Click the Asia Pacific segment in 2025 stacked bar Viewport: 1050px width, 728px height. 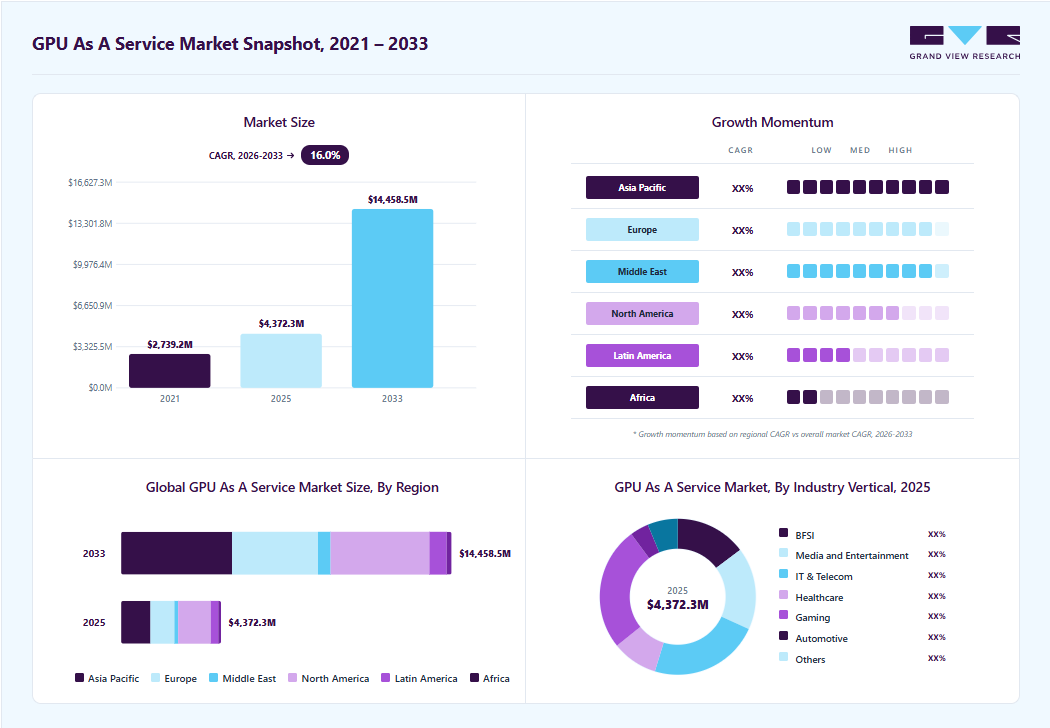click(135, 622)
